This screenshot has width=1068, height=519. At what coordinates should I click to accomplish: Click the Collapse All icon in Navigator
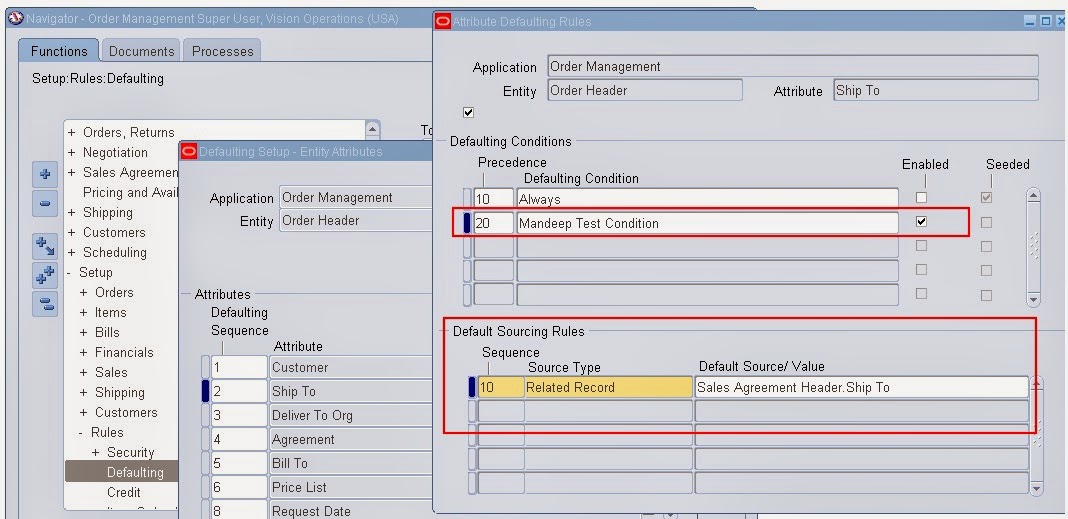(x=45, y=304)
